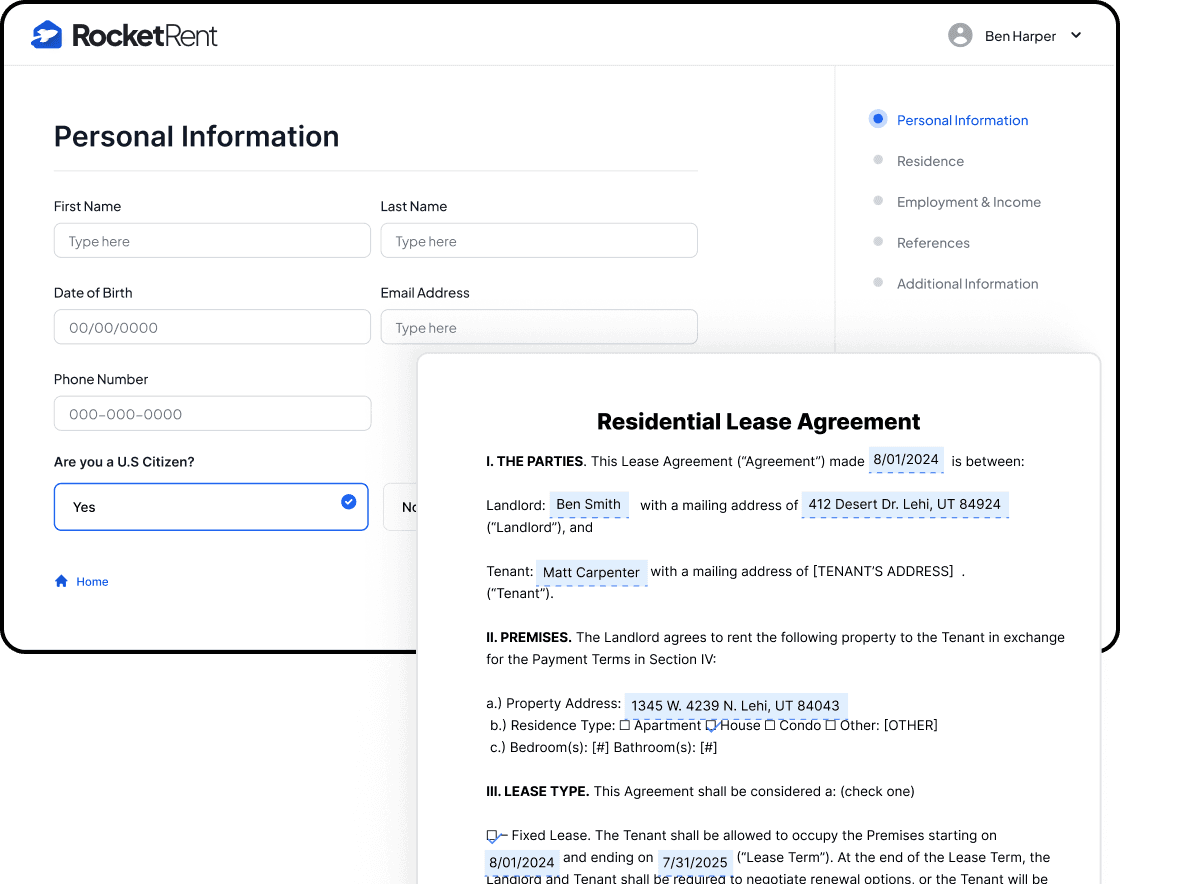
Task: Click the Employment & Income step indicator dot
Action: click(x=876, y=201)
